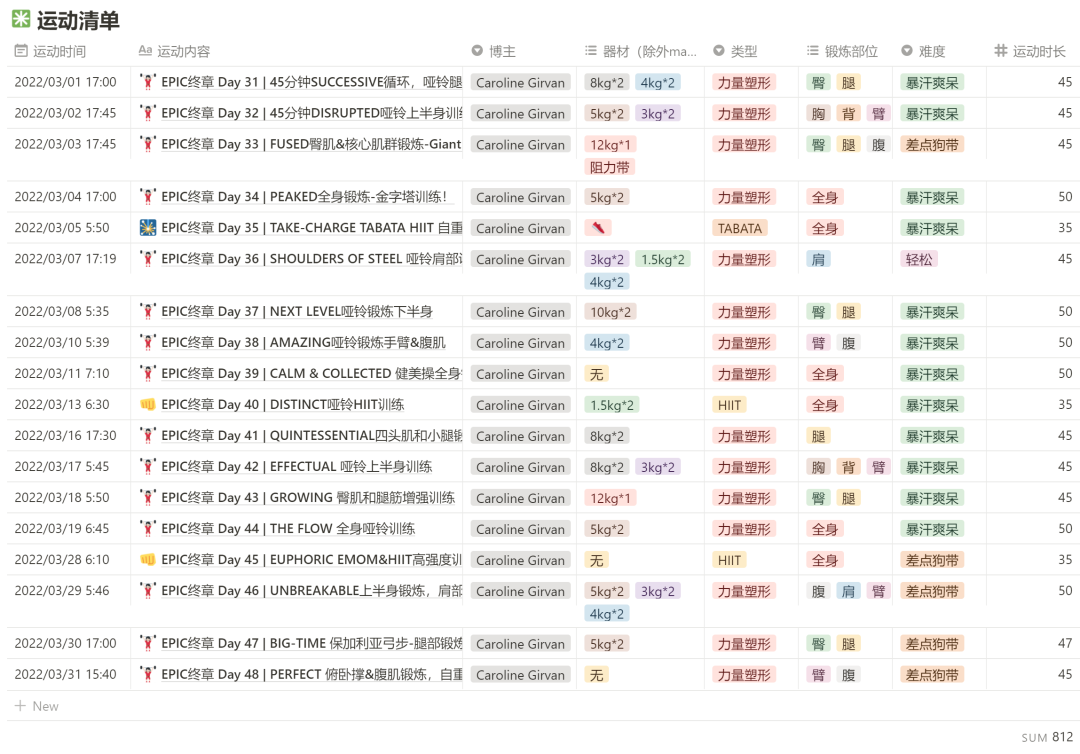
Task: Click the list icon beside the 锻炼部位 header
Action: tap(813, 51)
